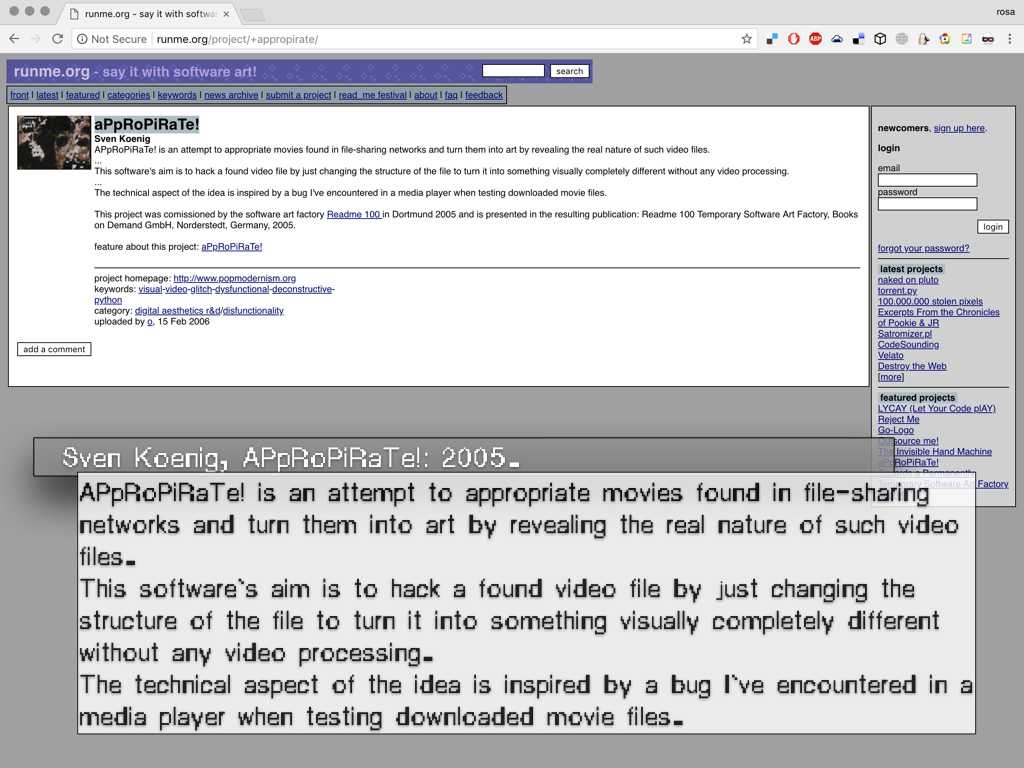Open the grey globe extension
1024x768 pixels.
(x=901, y=39)
